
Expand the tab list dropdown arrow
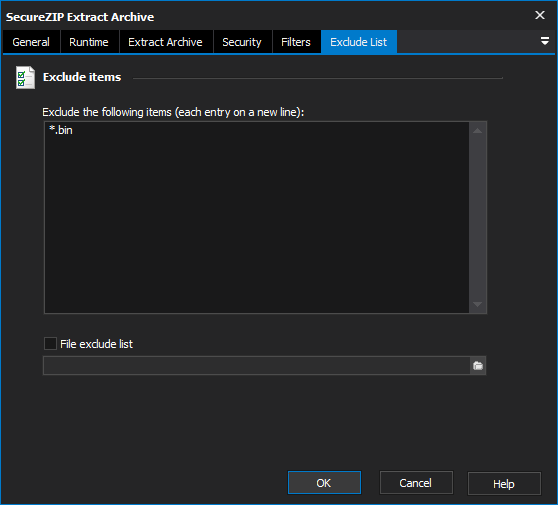(x=544, y=41)
